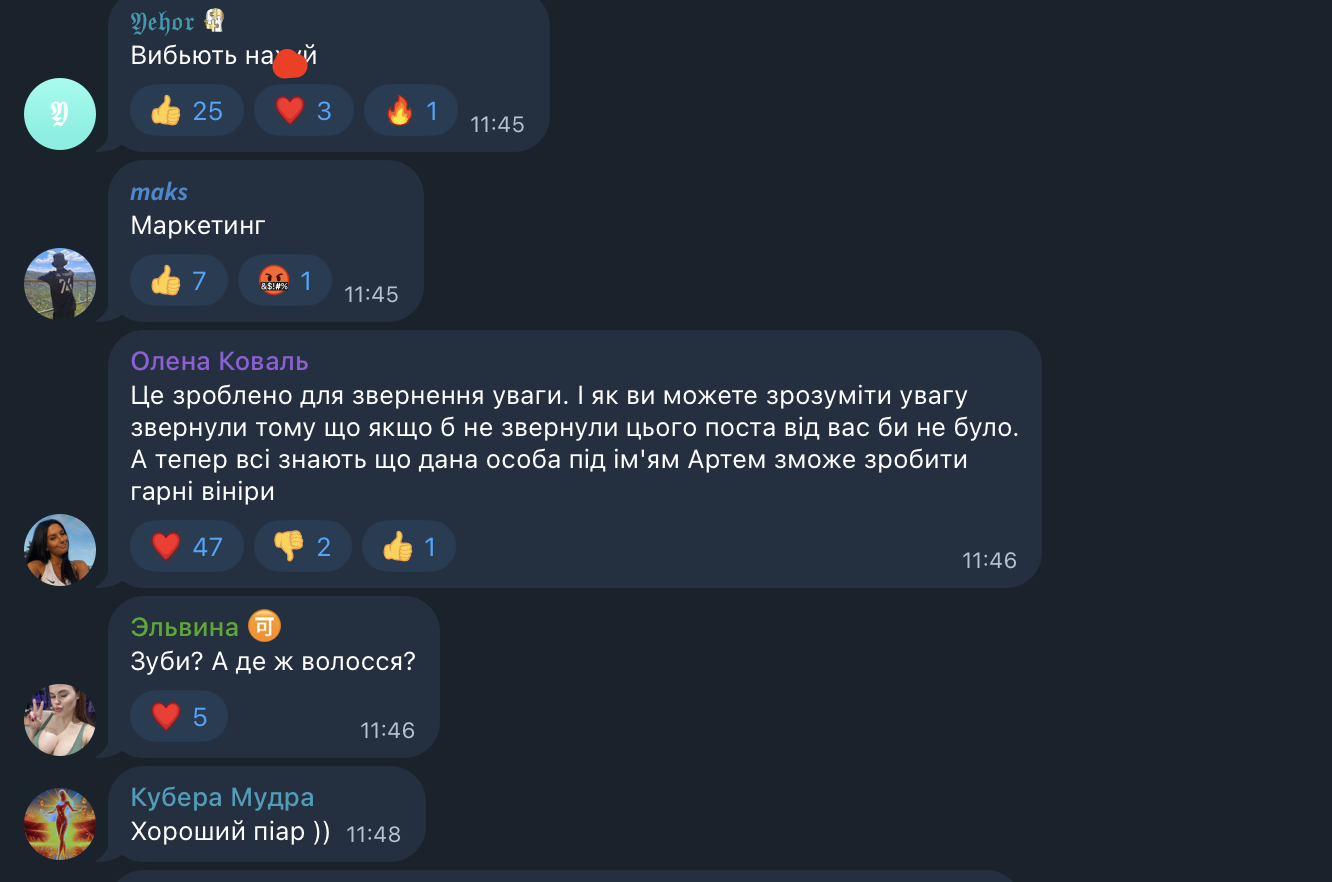Image resolution: width=1332 pixels, height=882 pixels.
Task: Open Эльвина's profile avatar
Action: tap(60, 720)
